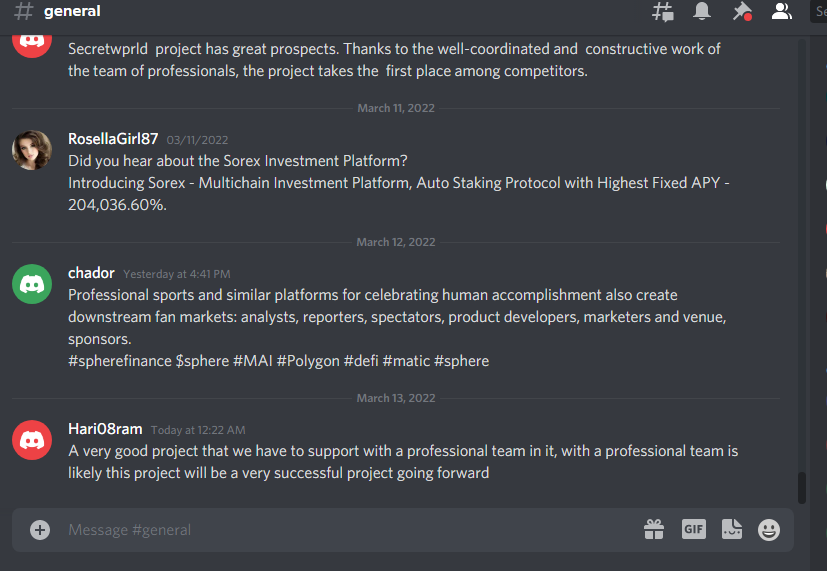
Task: Click chador's green Discord avatar
Action: click(x=32, y=284)
